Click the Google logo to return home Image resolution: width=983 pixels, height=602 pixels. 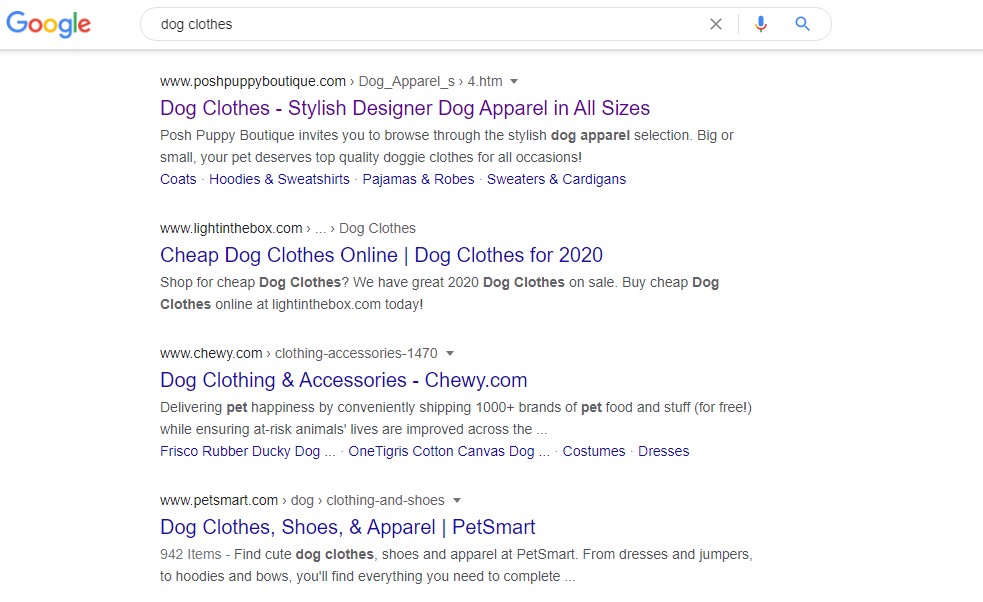pos(48,24)
